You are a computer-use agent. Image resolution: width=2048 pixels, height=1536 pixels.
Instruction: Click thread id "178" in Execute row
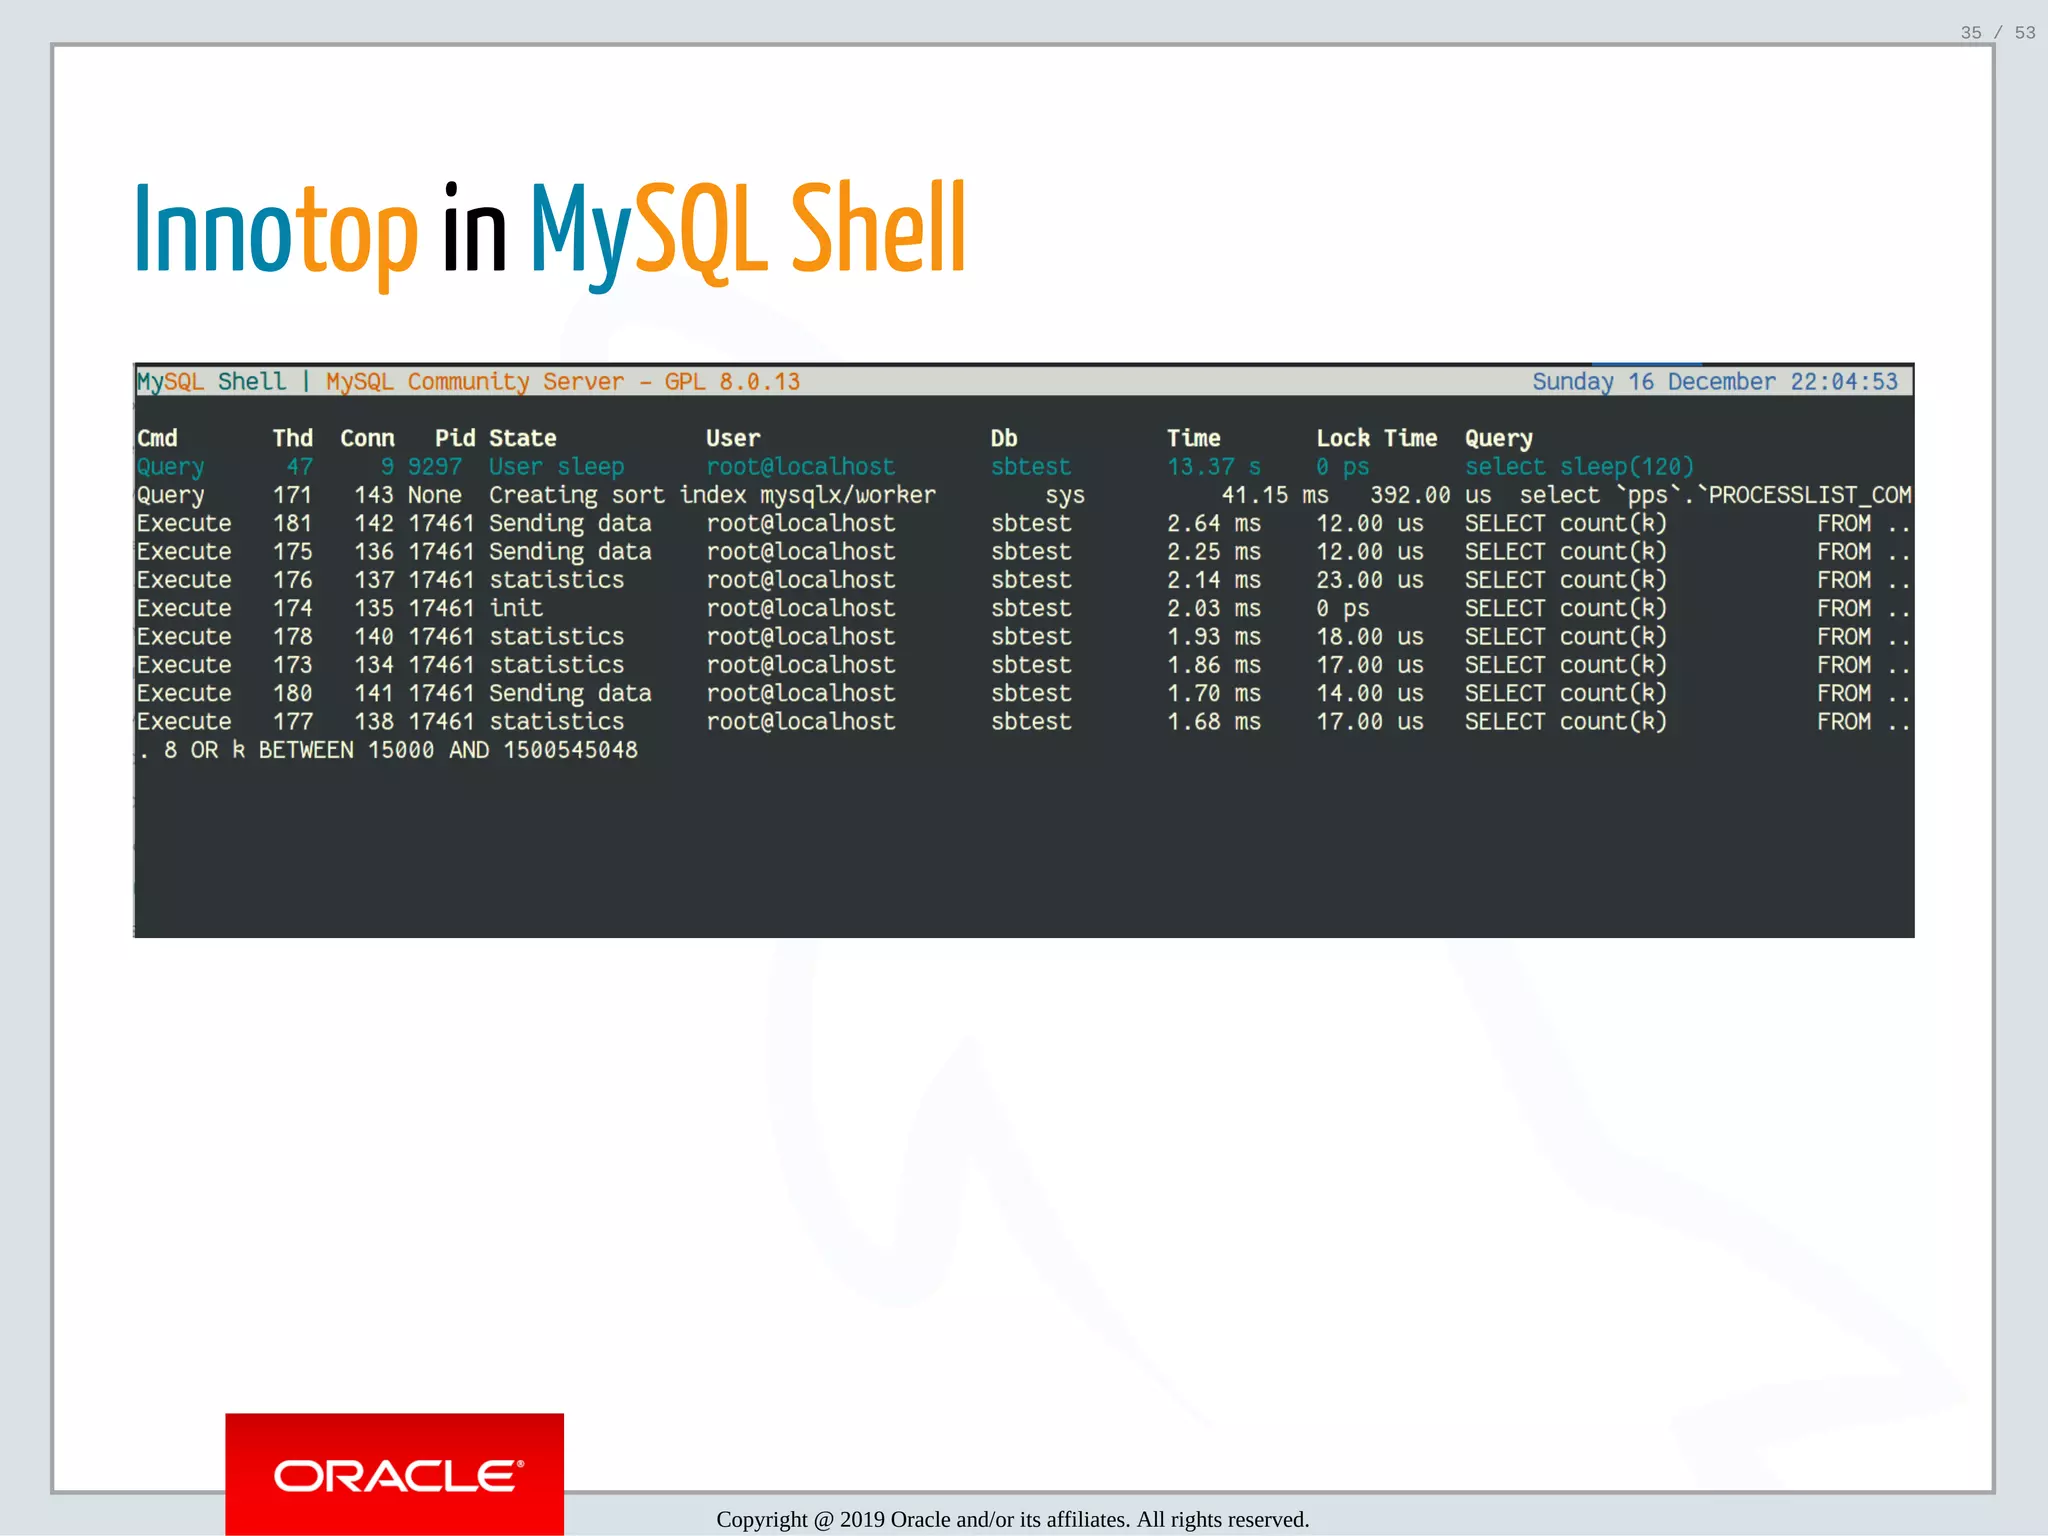[293, 637]
